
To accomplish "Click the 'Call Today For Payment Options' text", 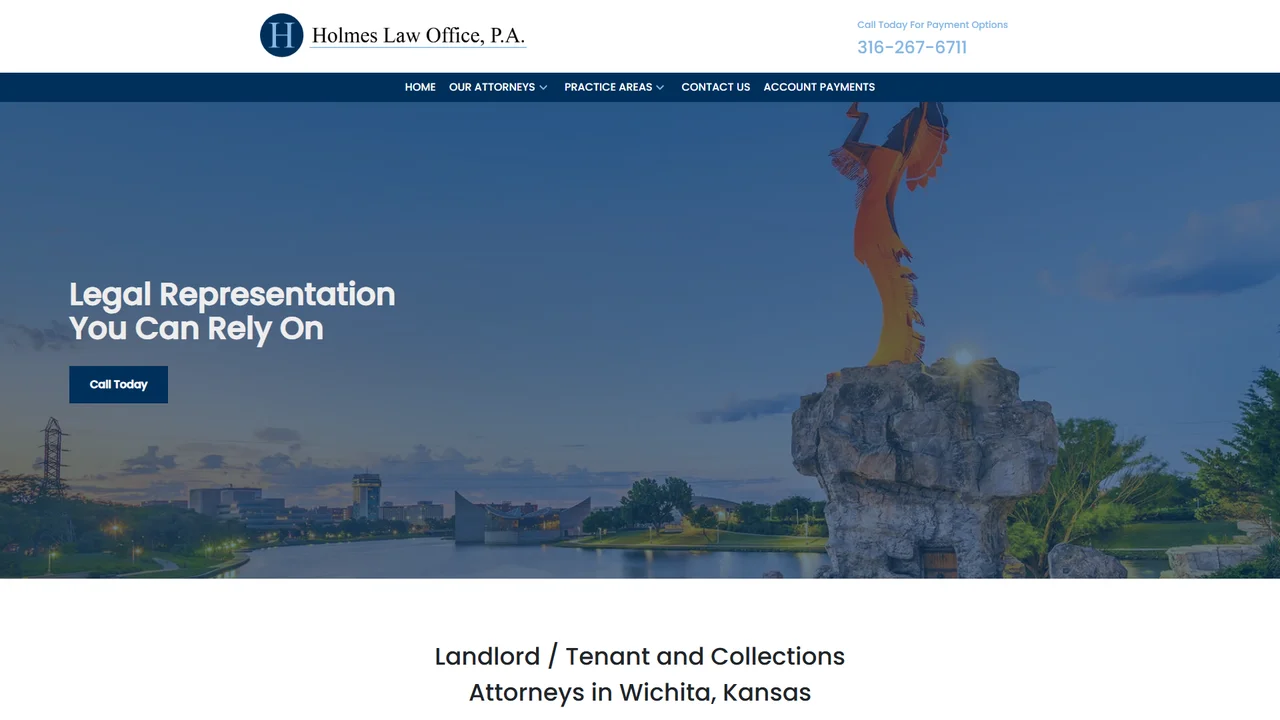I will click(x=932, y=25).
